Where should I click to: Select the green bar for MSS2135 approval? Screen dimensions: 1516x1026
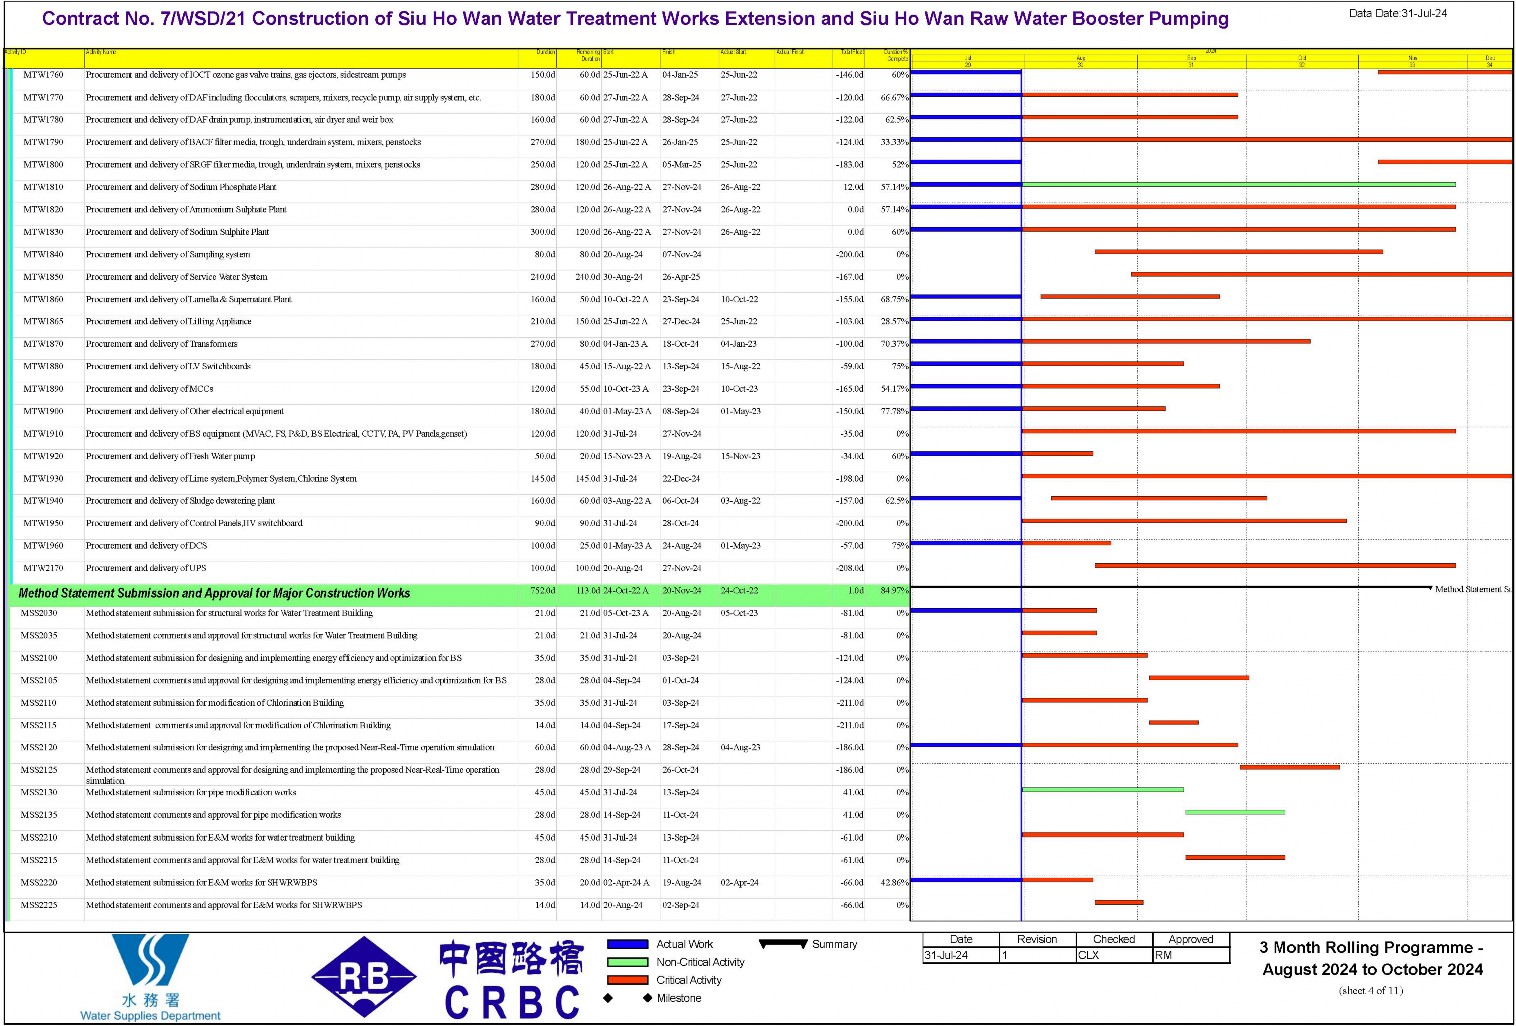pos(1235,812)
